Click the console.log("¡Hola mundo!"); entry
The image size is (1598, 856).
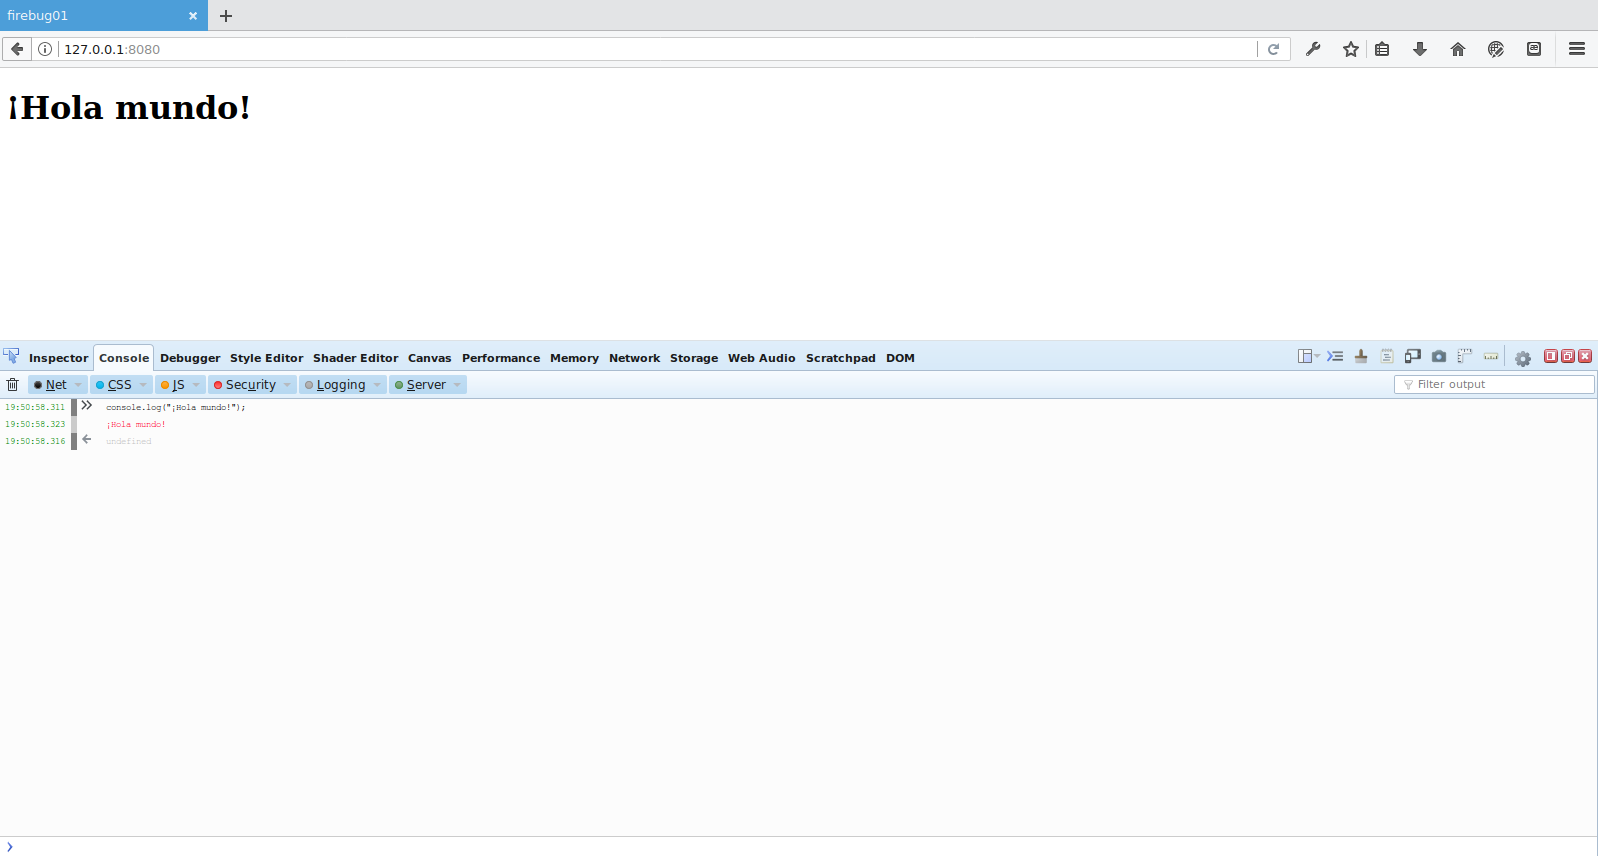pos(175,407)
